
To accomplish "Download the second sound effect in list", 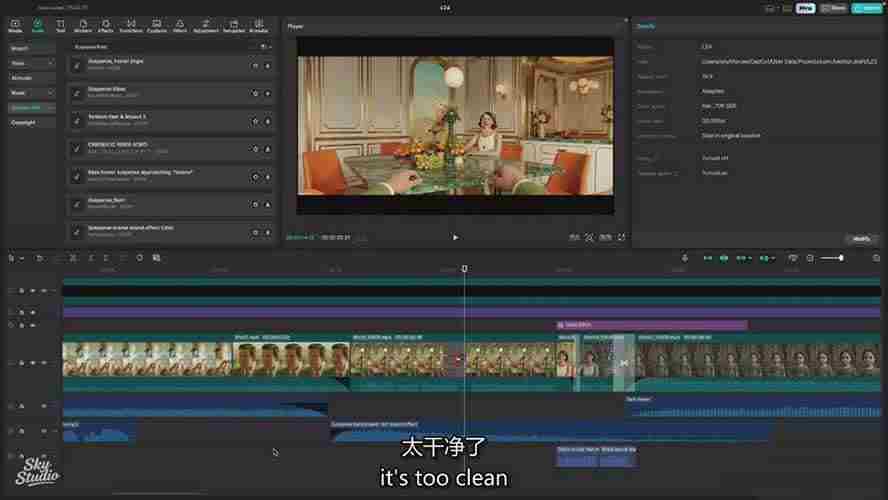I will pos(268,93).
